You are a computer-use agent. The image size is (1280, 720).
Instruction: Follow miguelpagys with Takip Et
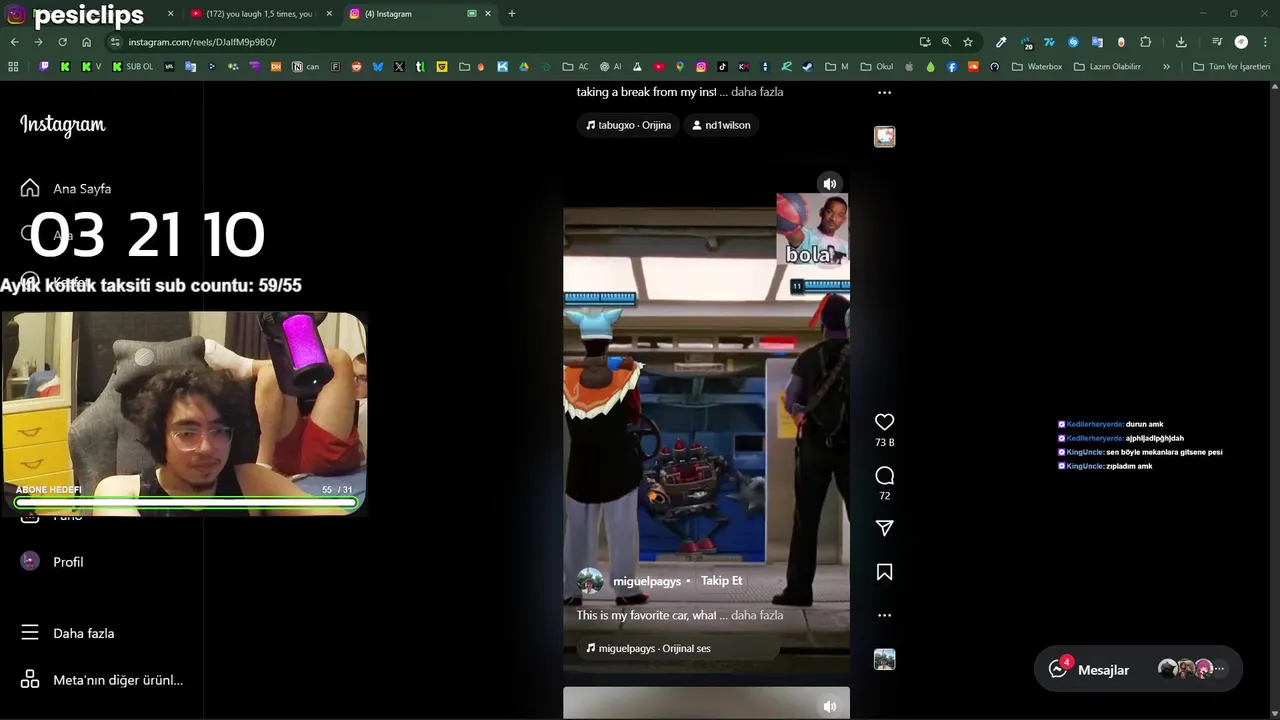click(721, 581)
